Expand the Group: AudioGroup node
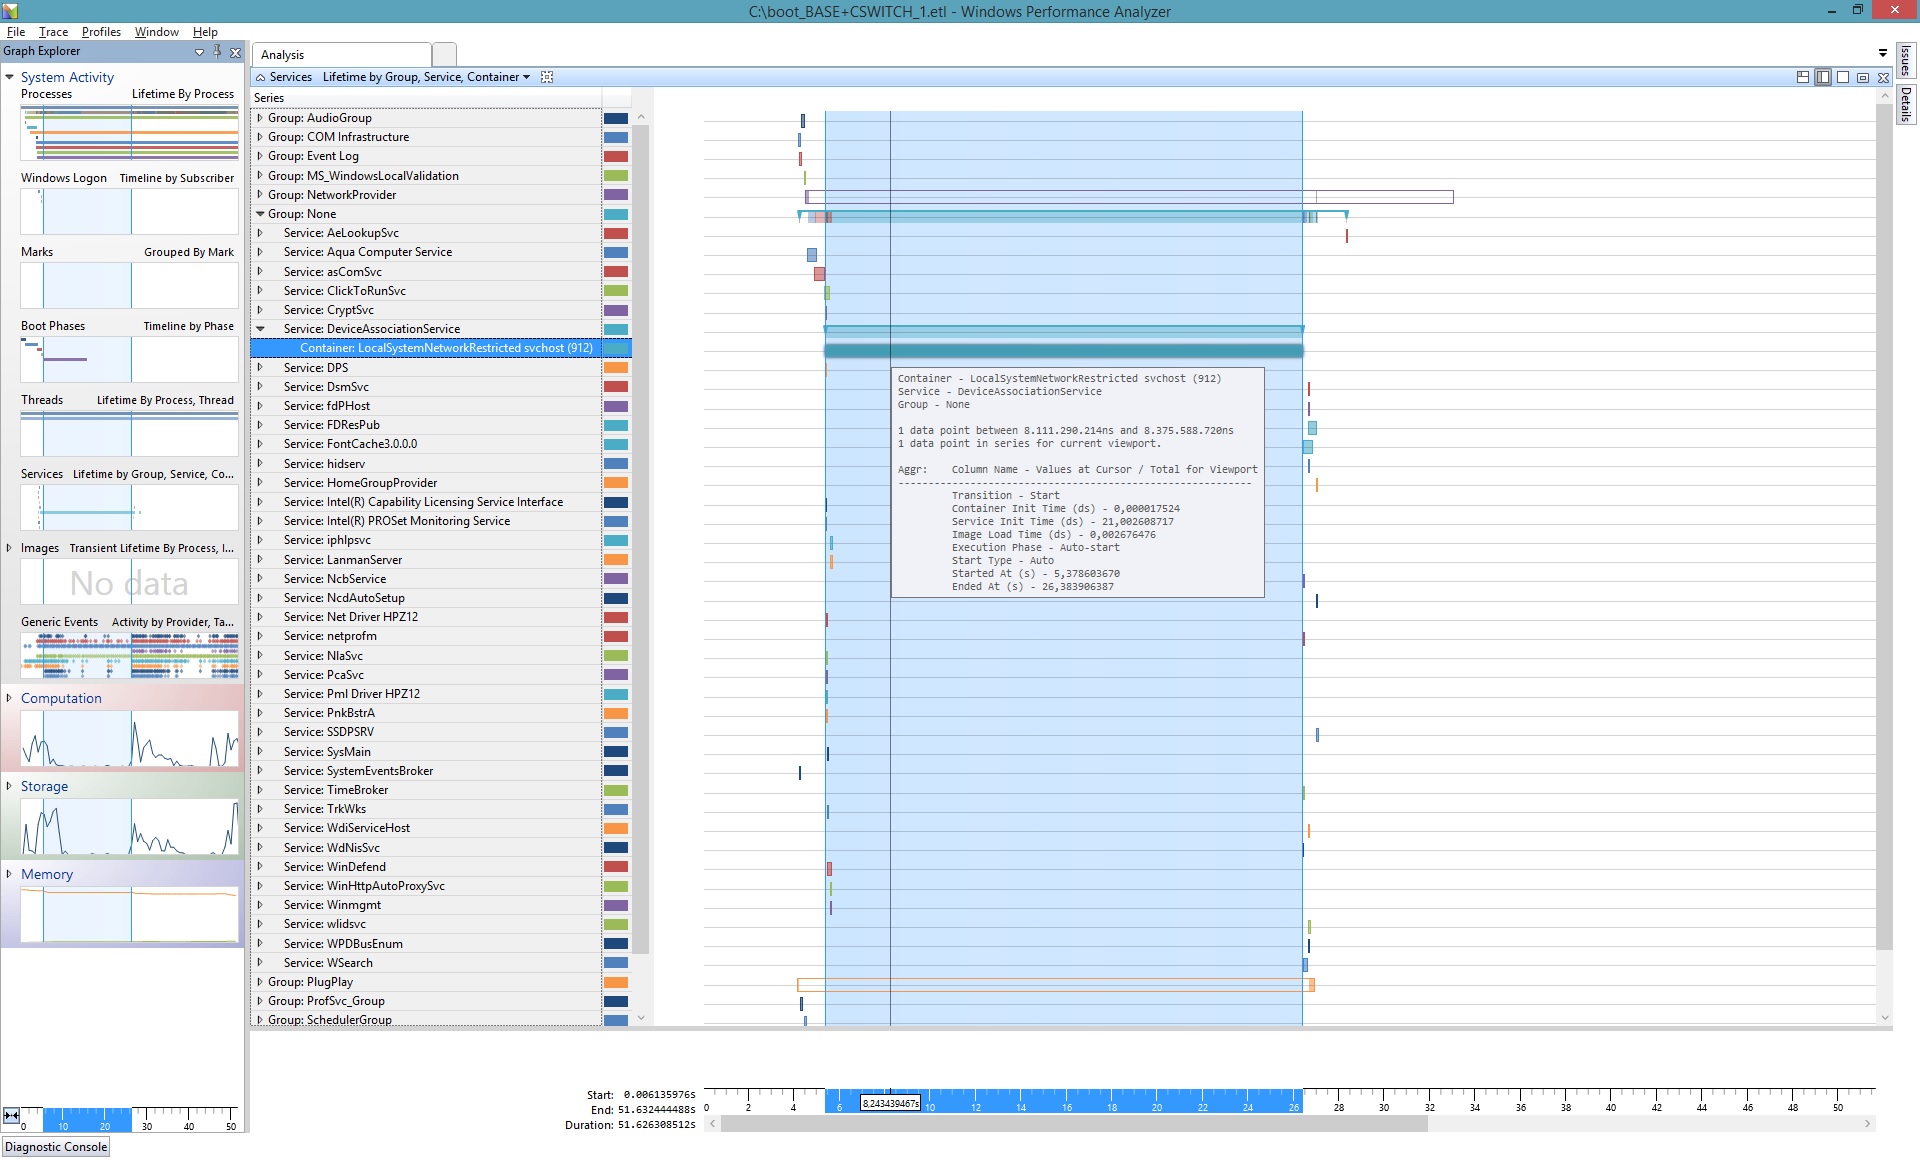This screenshot has height=1160, width=1920. click(260, 118)
